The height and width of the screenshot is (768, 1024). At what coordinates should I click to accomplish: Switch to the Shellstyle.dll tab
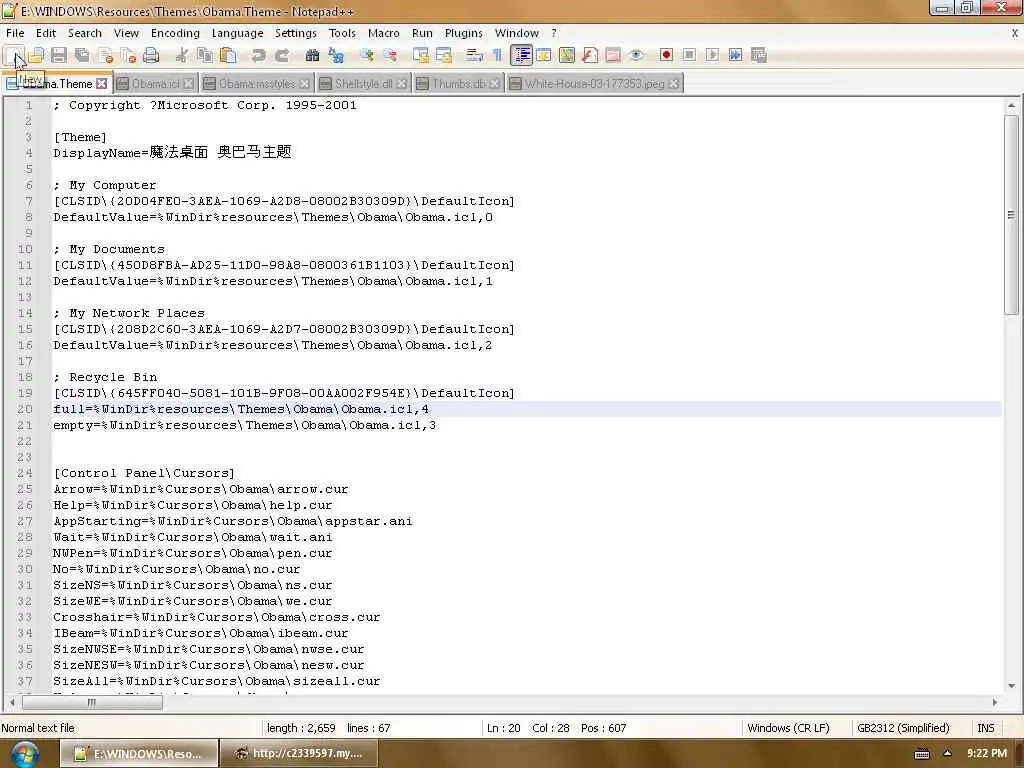click(x=363, y=84)
